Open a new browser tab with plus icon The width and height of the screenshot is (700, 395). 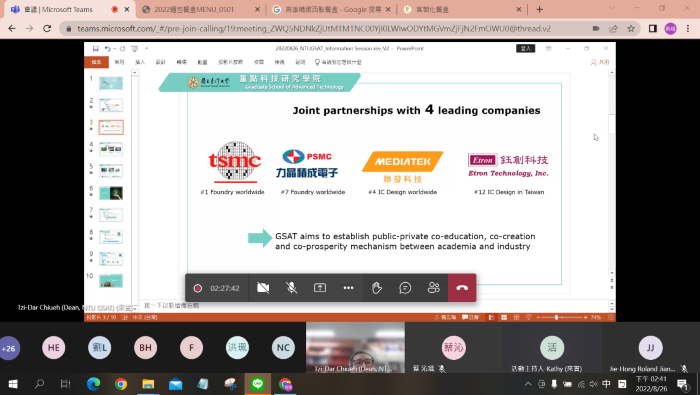(x=539, y=9)
